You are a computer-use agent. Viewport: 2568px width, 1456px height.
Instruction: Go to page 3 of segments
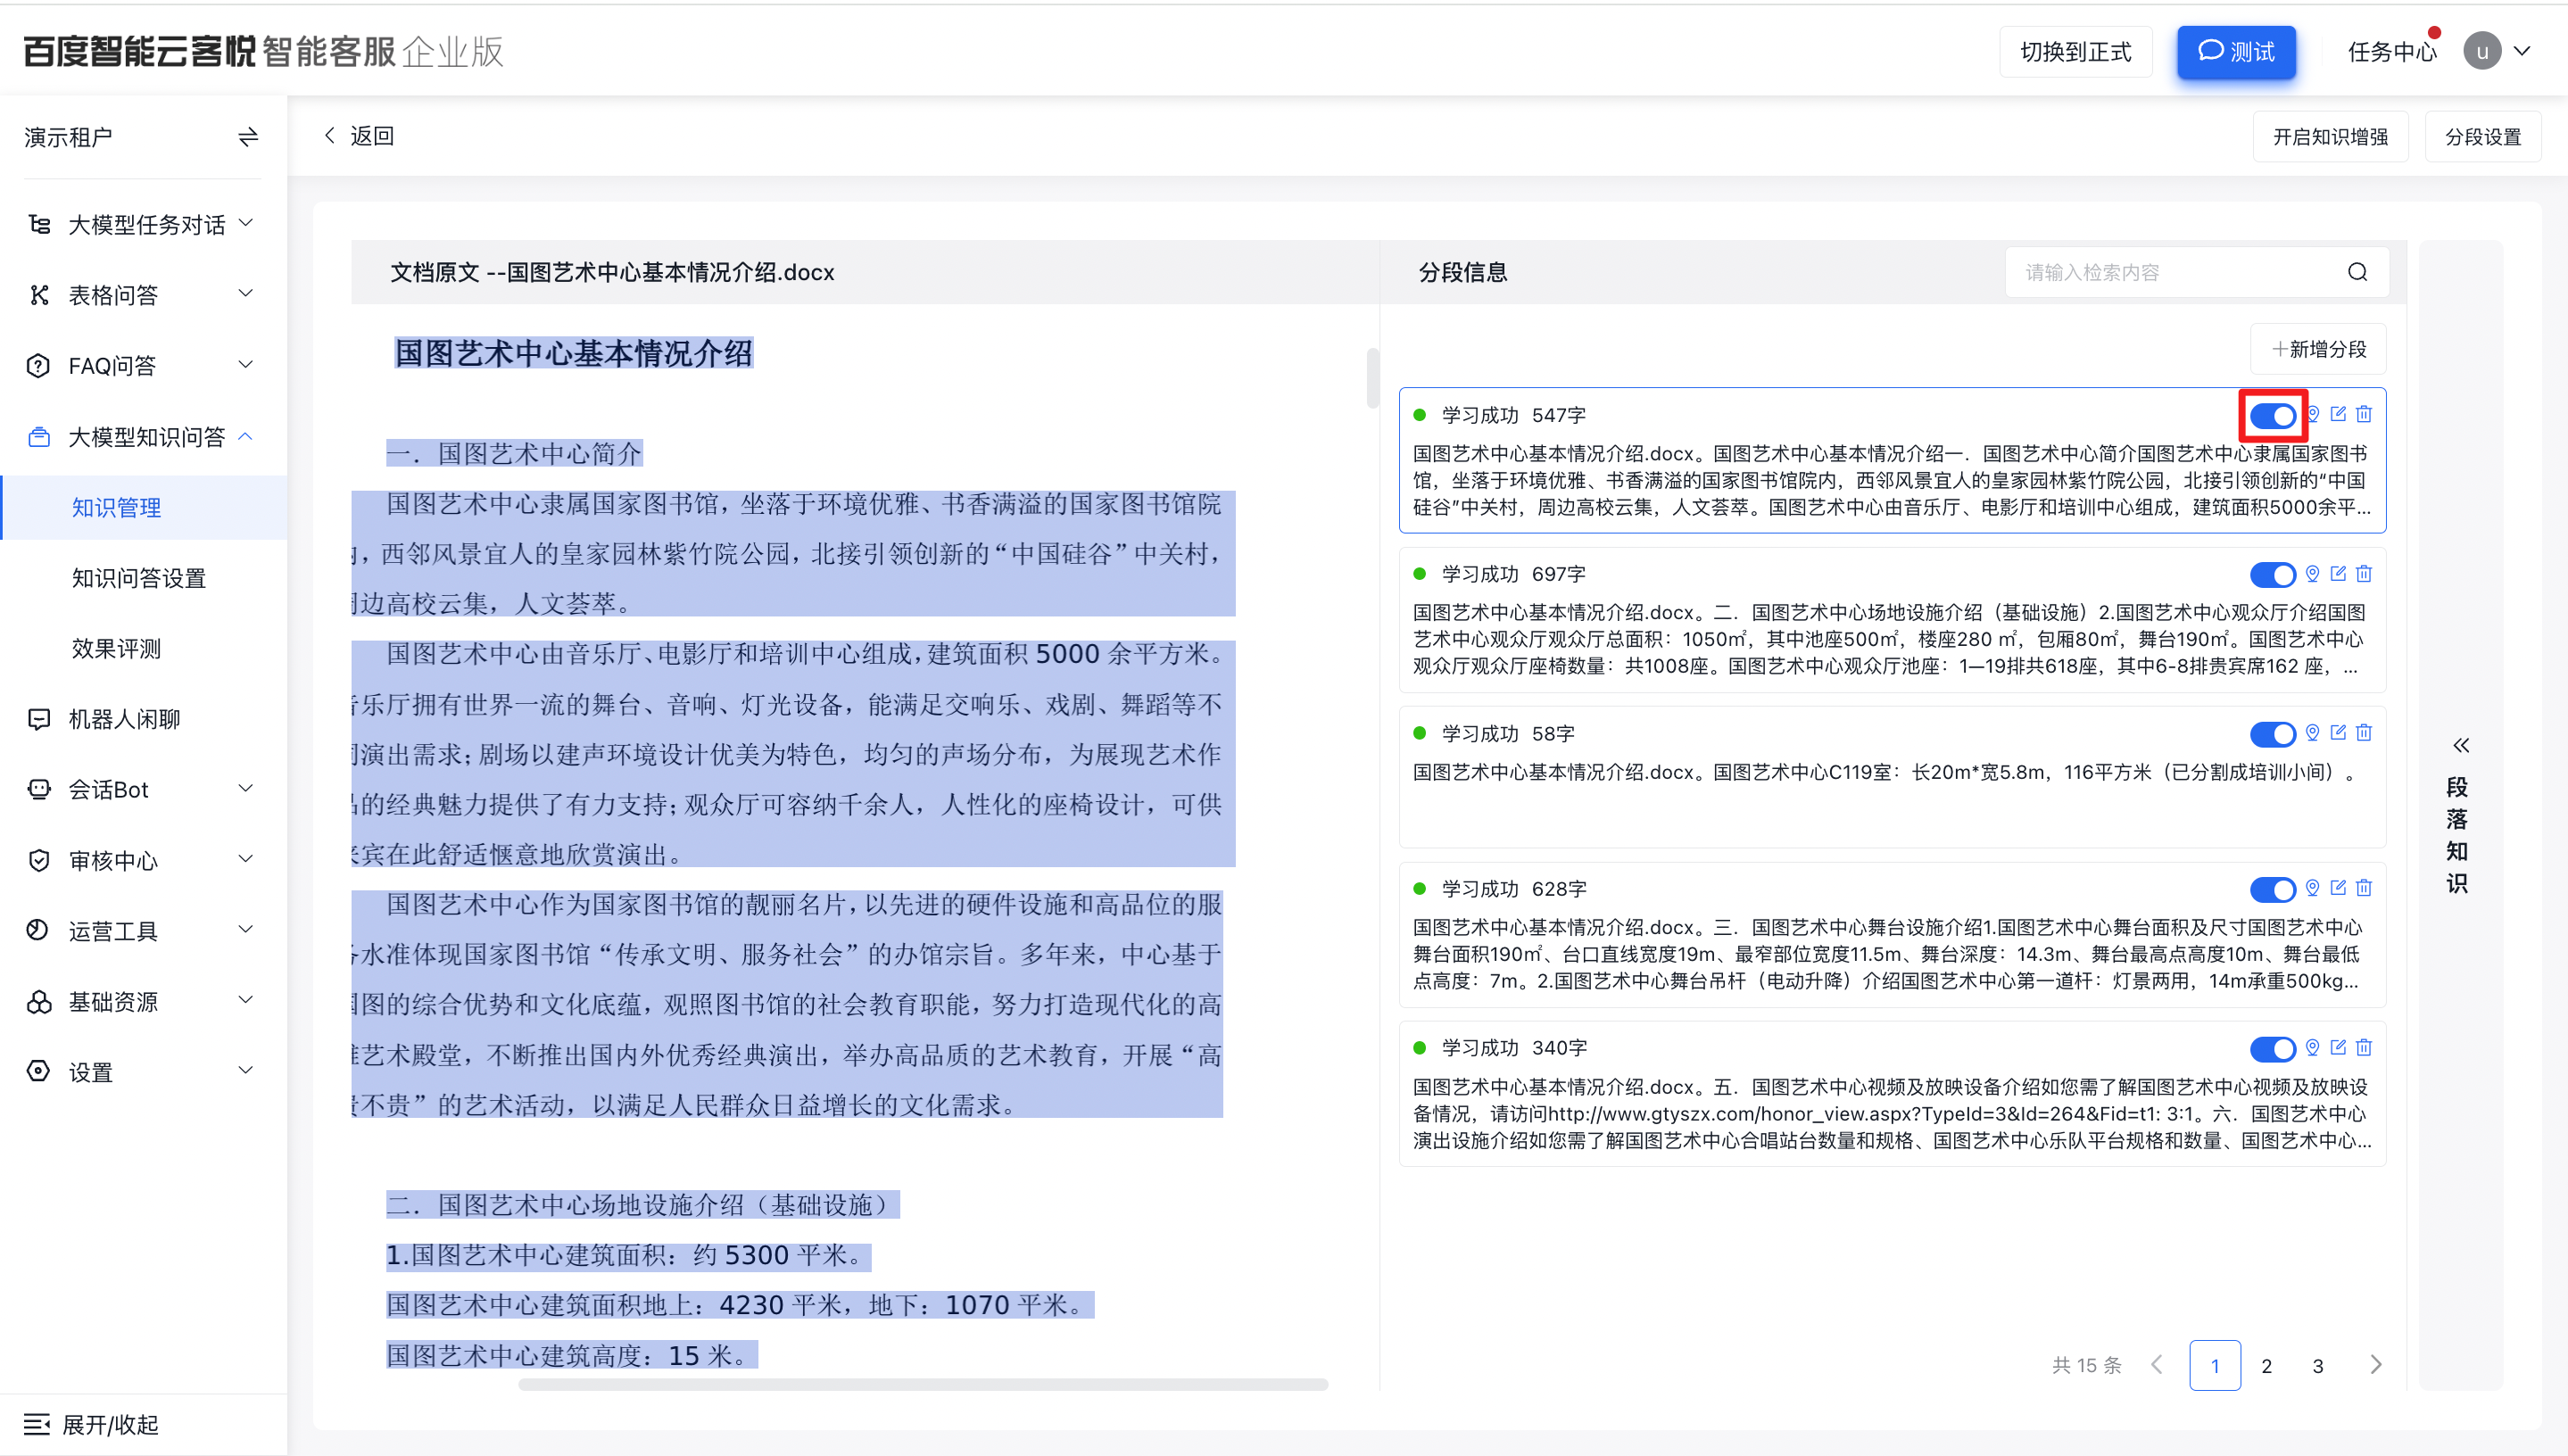pos(2318,1366)
